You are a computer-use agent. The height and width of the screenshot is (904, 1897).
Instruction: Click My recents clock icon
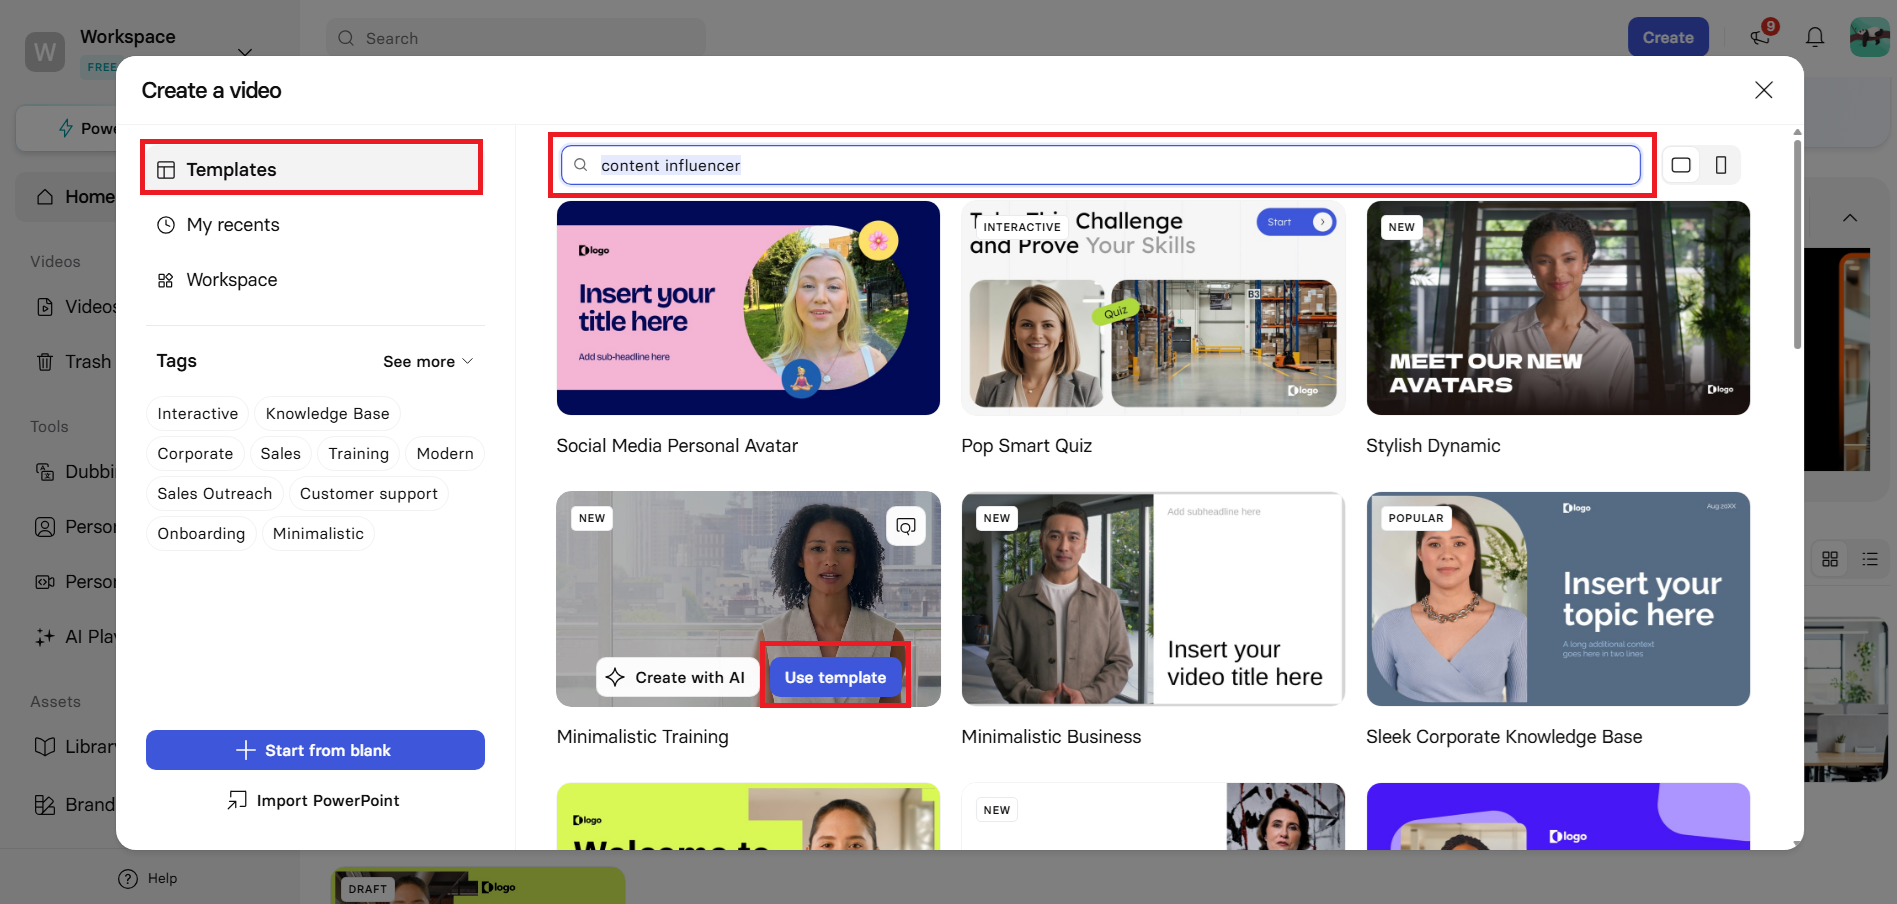(x=166, y=225)
